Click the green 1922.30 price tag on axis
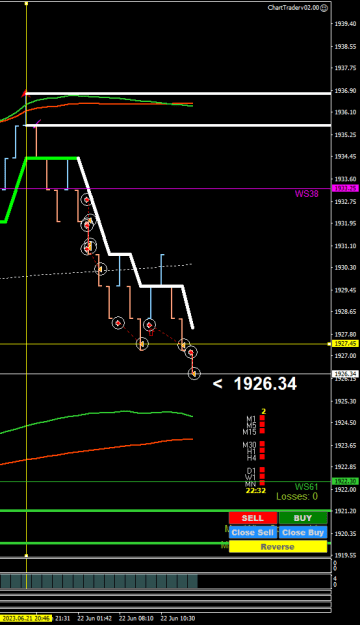 tap(345, 482)
